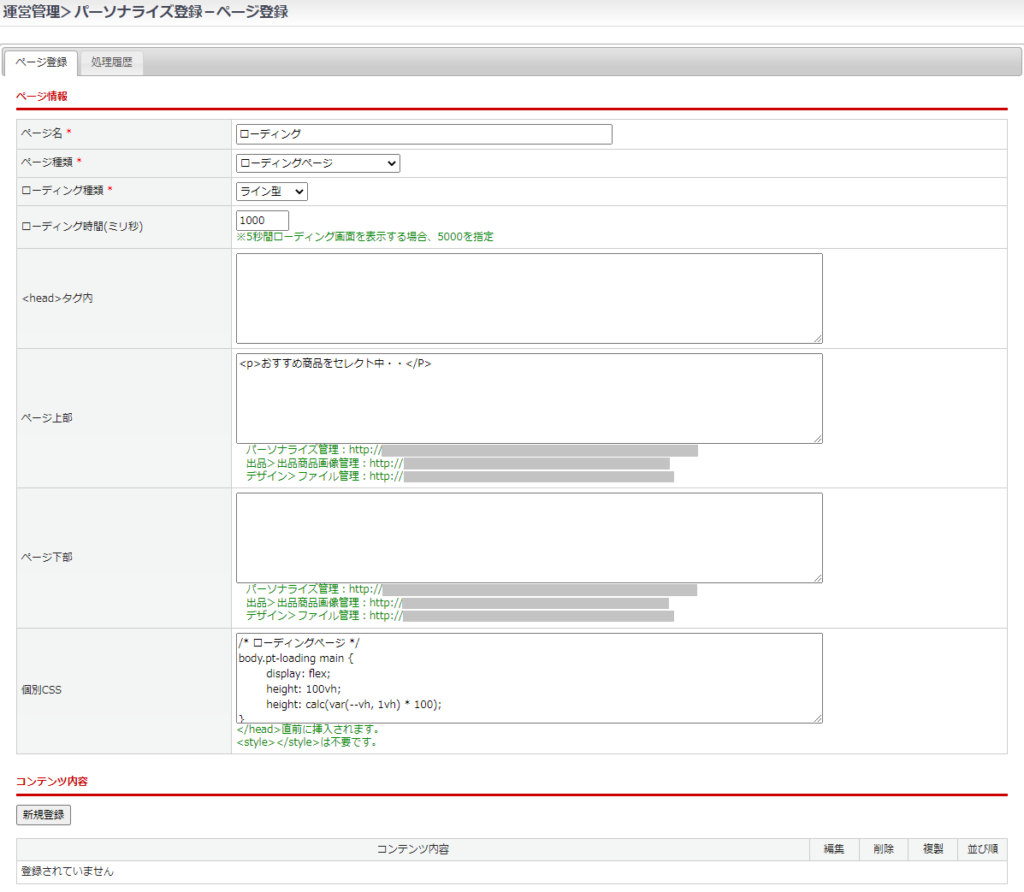
Task: Click the <head>タグ内 textarea resize handle
Action: (x=817, y=338)
